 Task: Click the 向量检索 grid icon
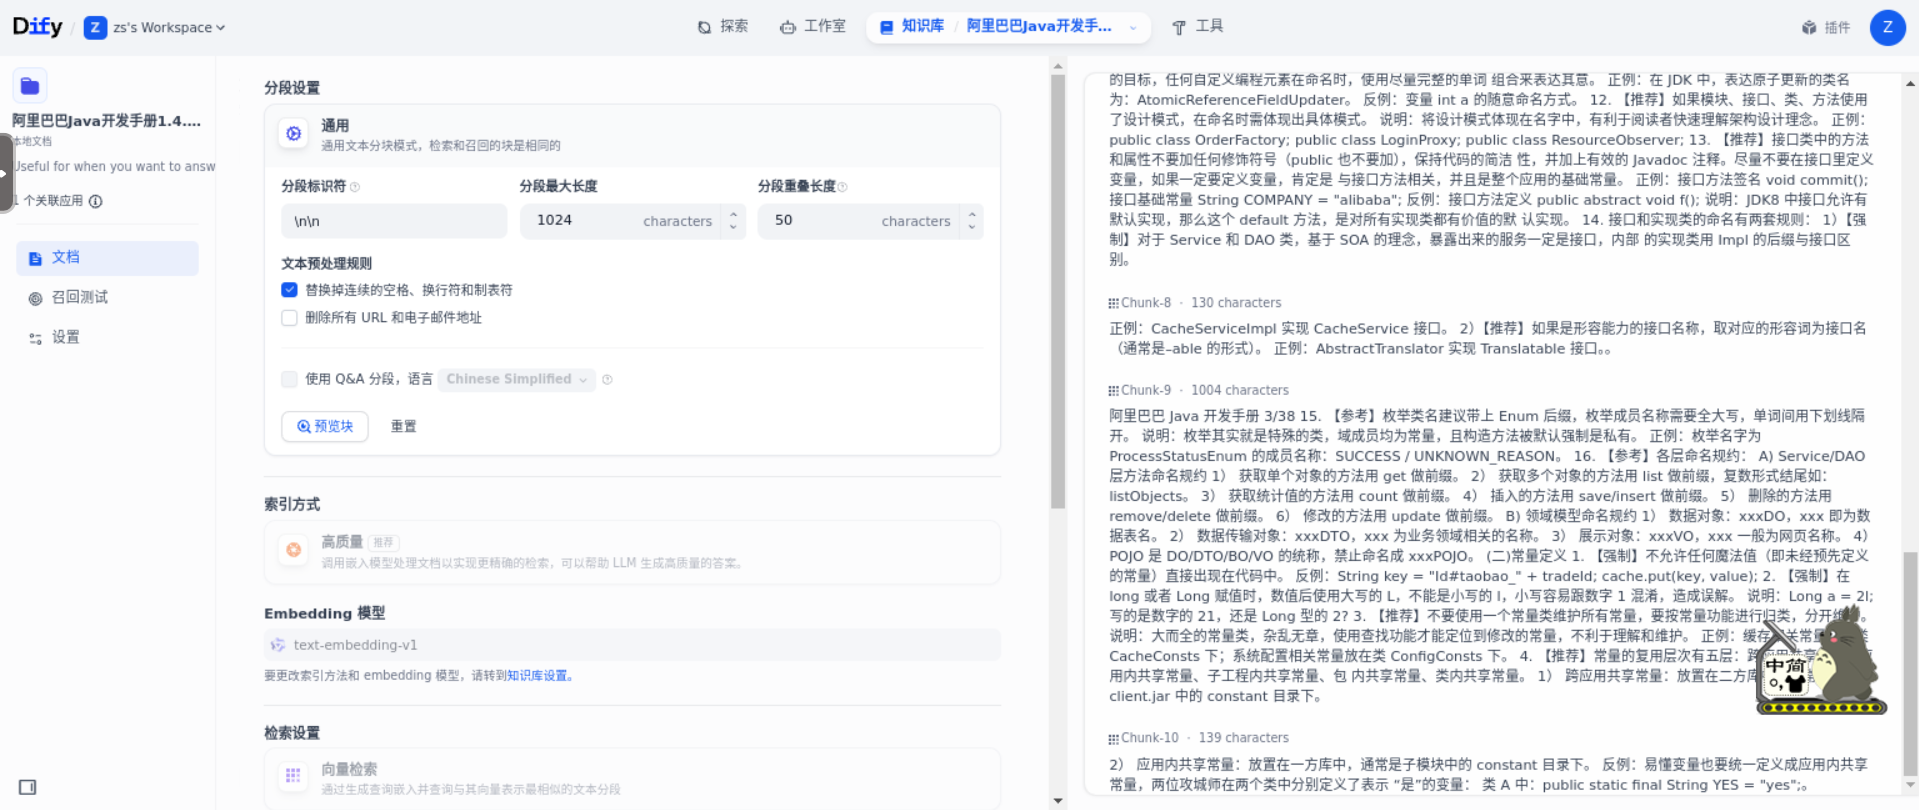[293, 775]
